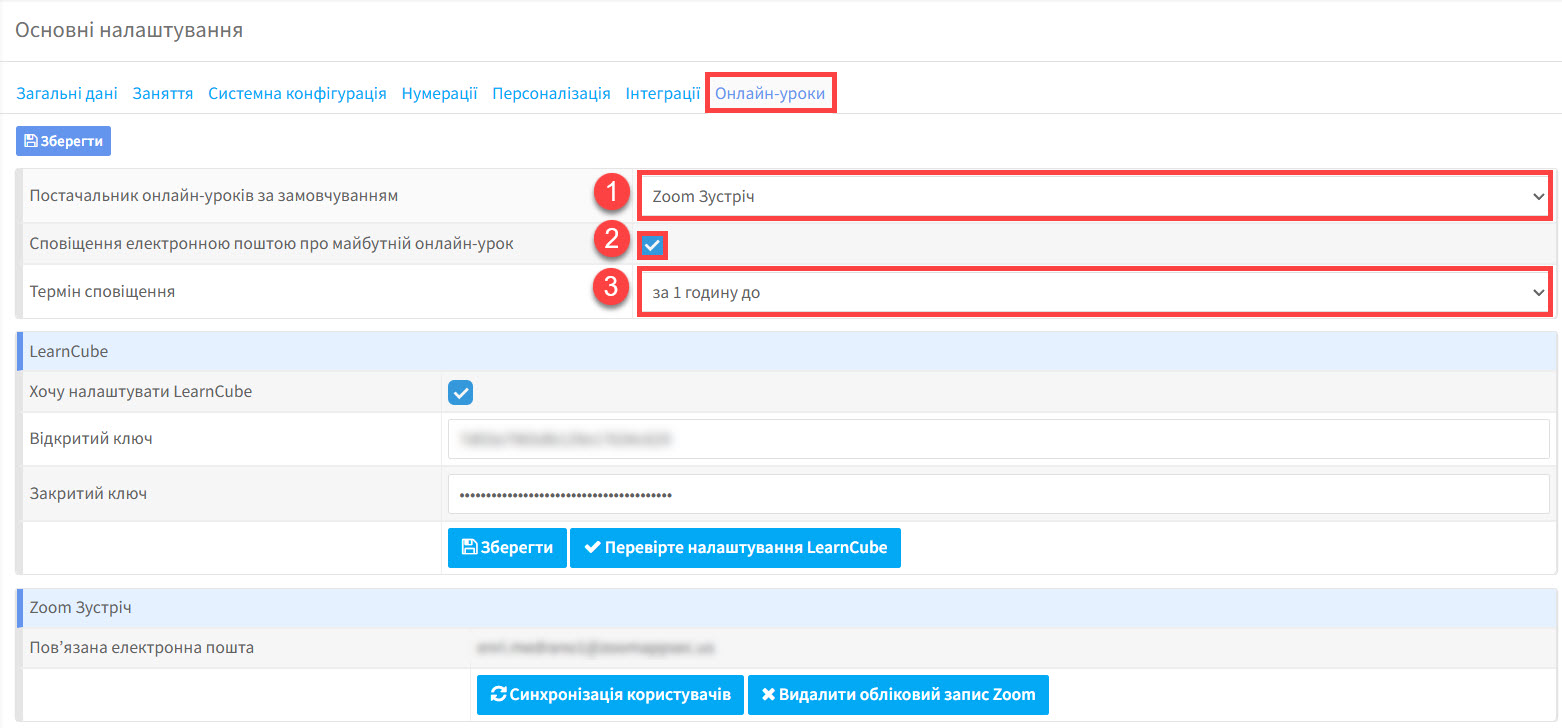Go to the Нумерації tab
Viewport: 1562px width, 728px height.
[439, 94]
